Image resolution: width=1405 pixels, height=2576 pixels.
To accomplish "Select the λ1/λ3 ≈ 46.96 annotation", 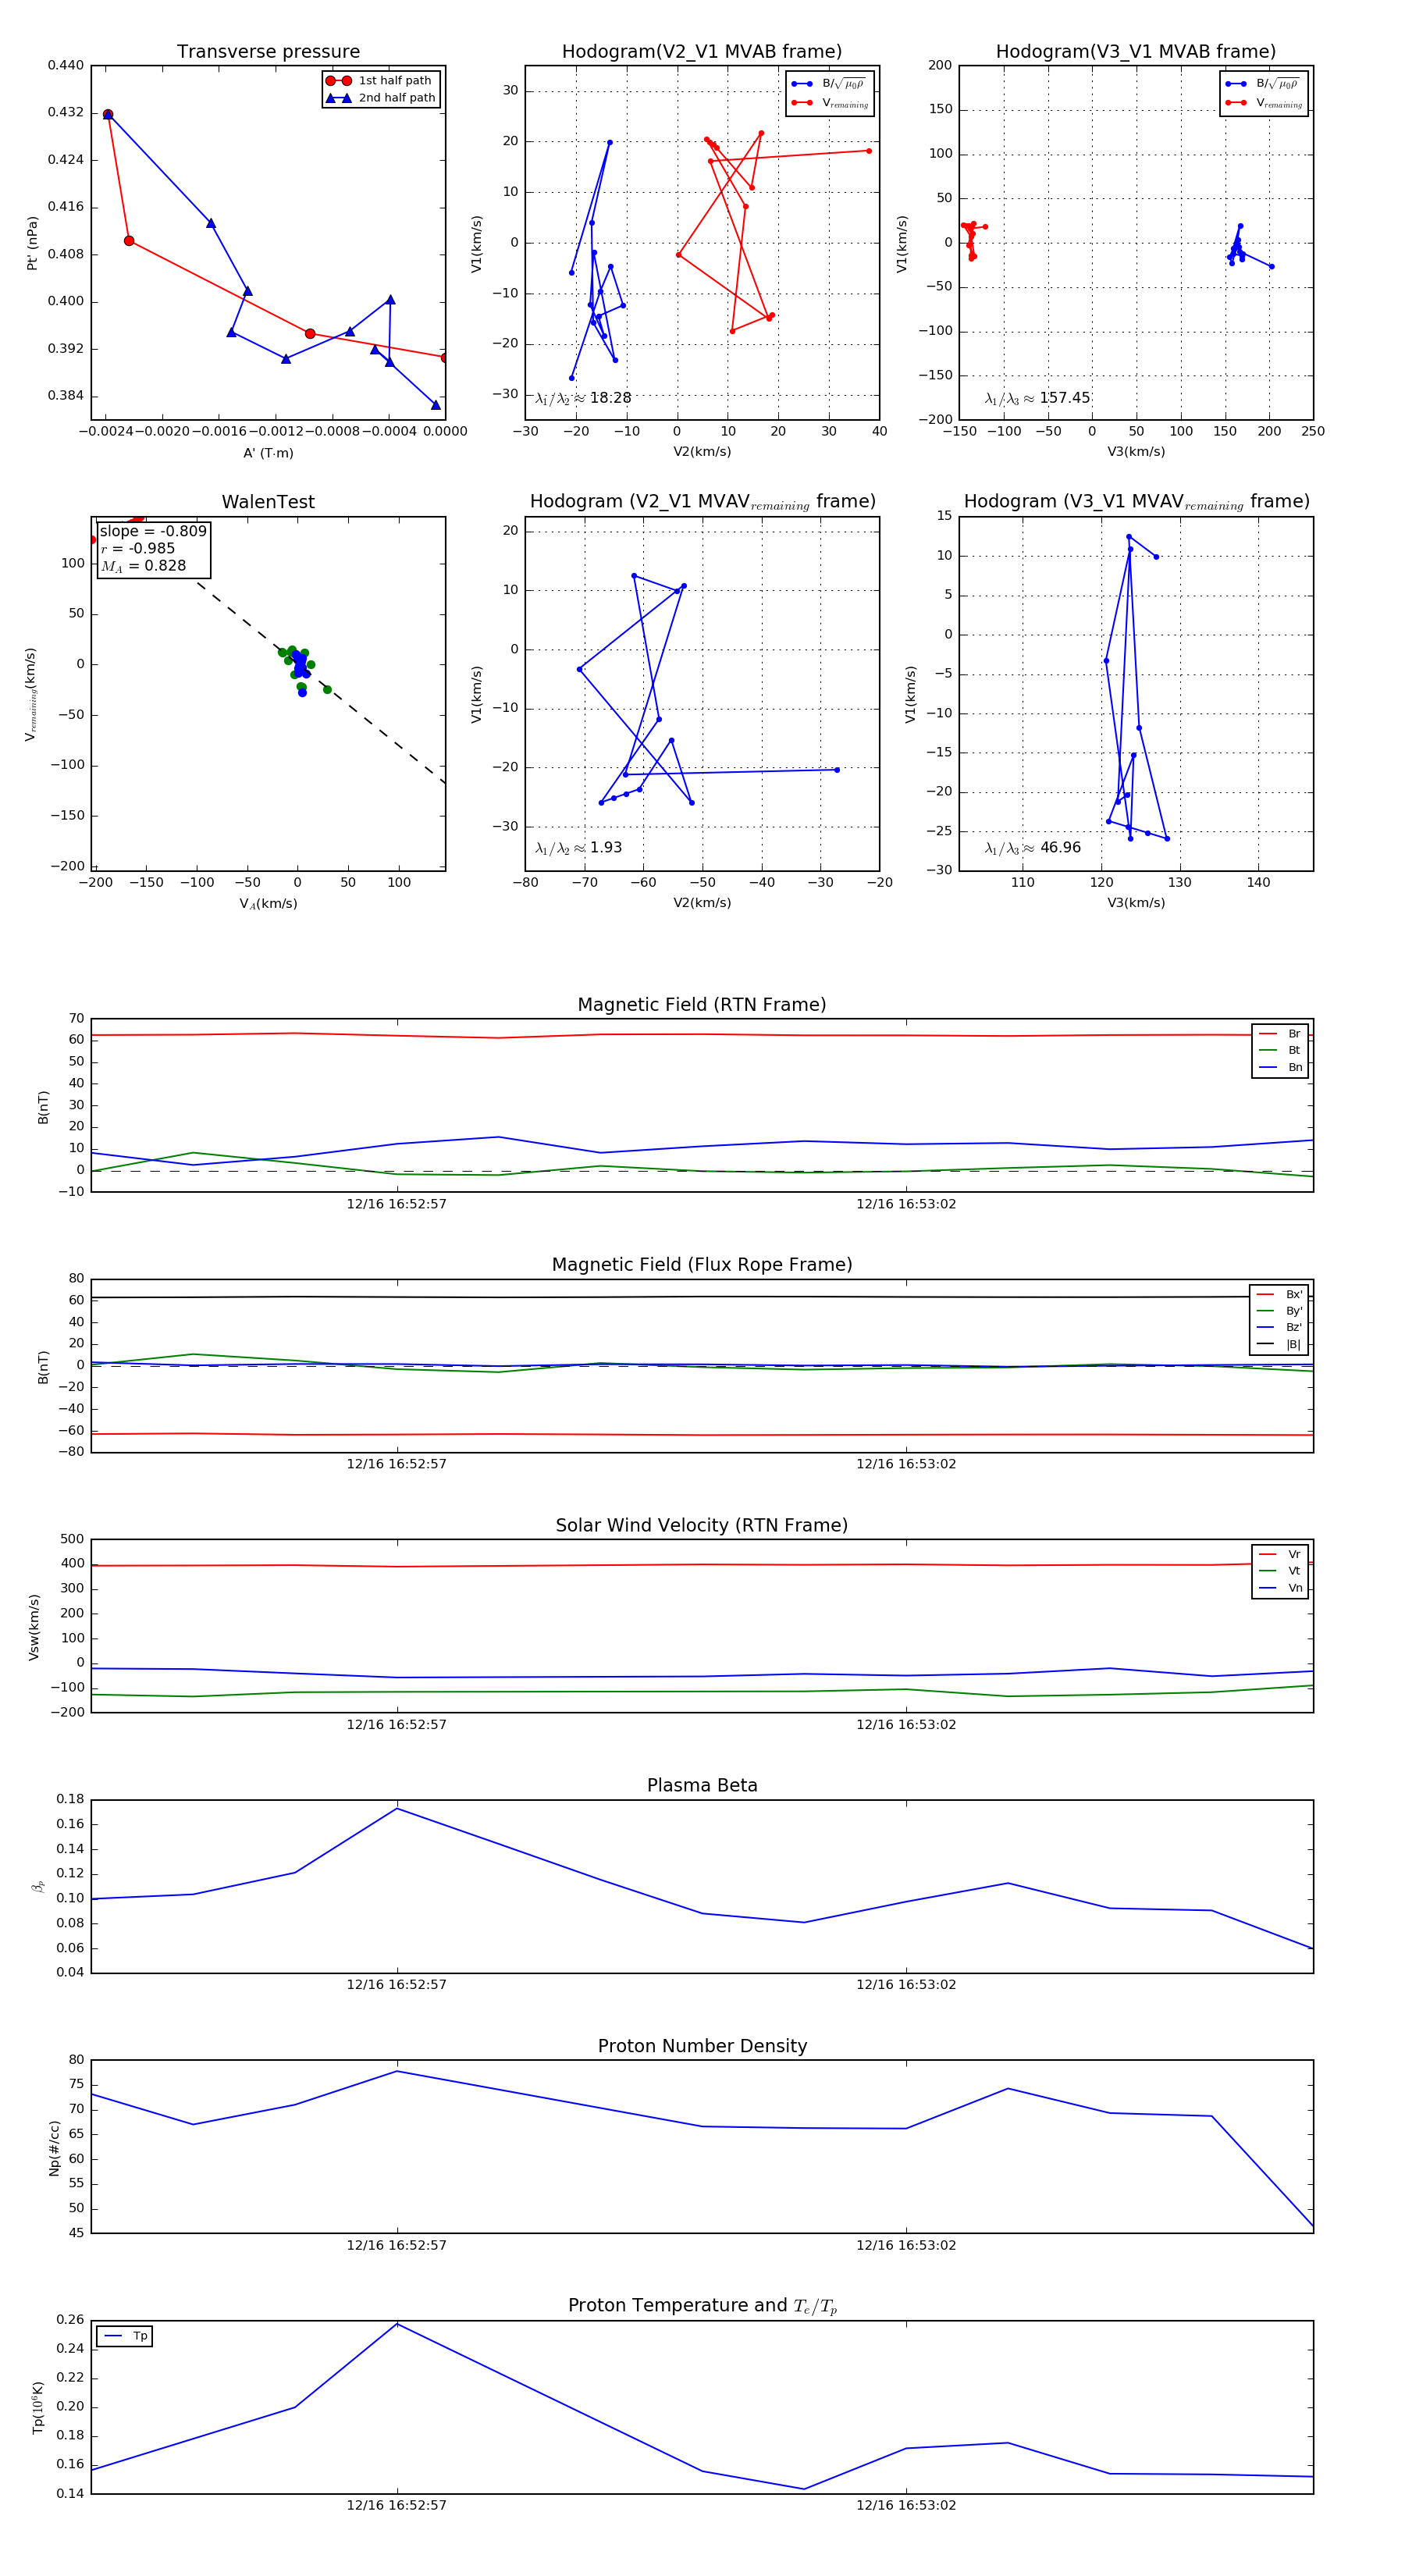I will click(1032, 848).
